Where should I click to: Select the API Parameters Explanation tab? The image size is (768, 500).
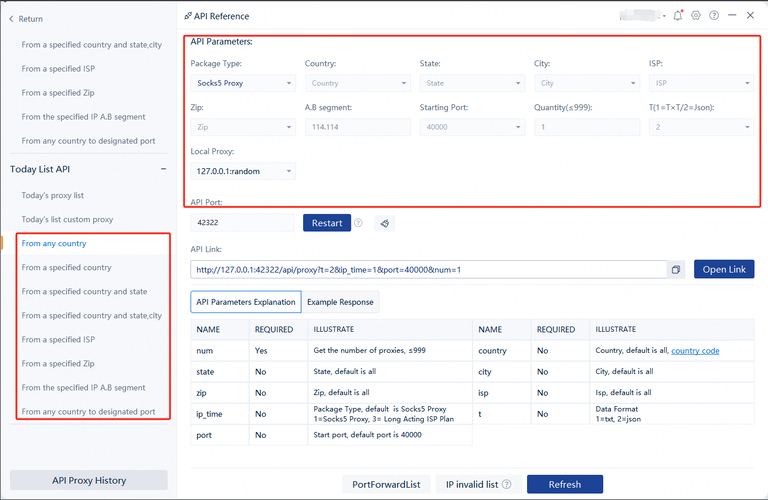[x=246, y=301]
